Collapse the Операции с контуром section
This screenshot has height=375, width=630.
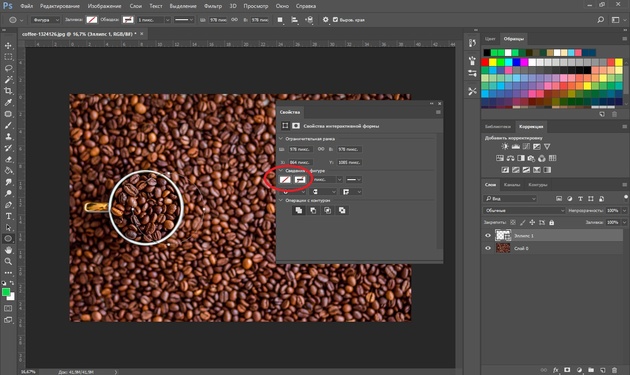click(x=281, y=200)
